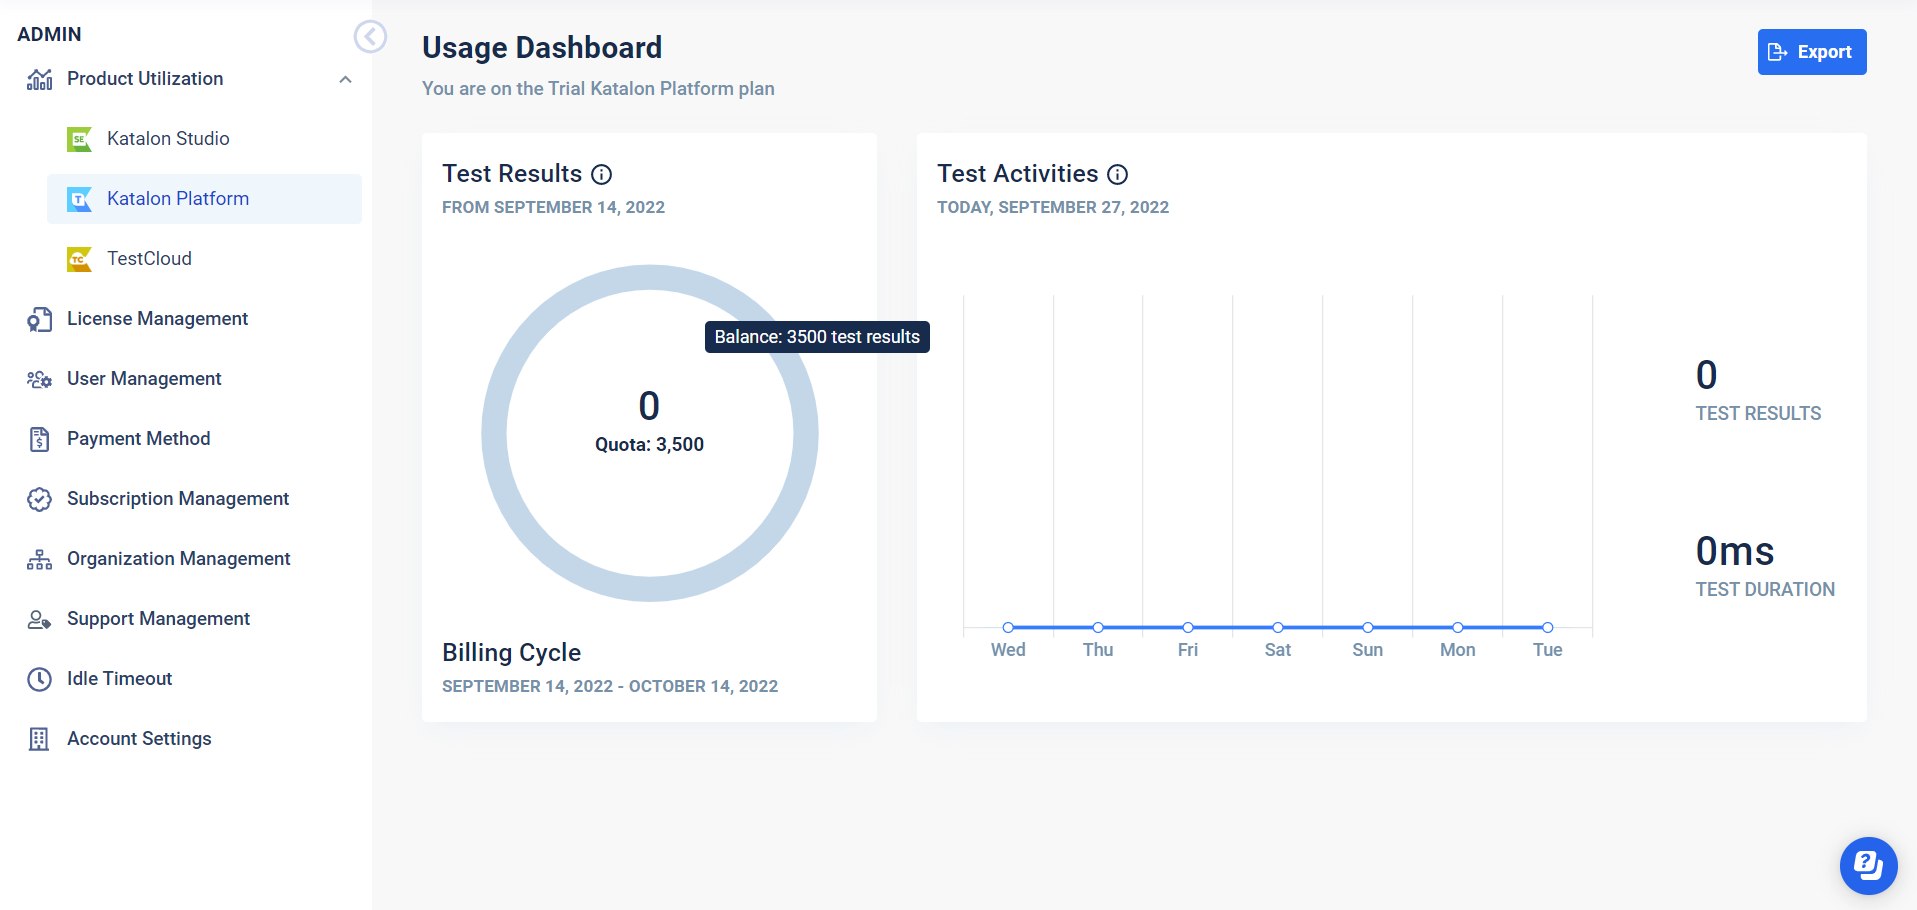Screen dimensions: 1917x910
Task: Select Katalon Platform in the sidebar
Action: [204, 199]
